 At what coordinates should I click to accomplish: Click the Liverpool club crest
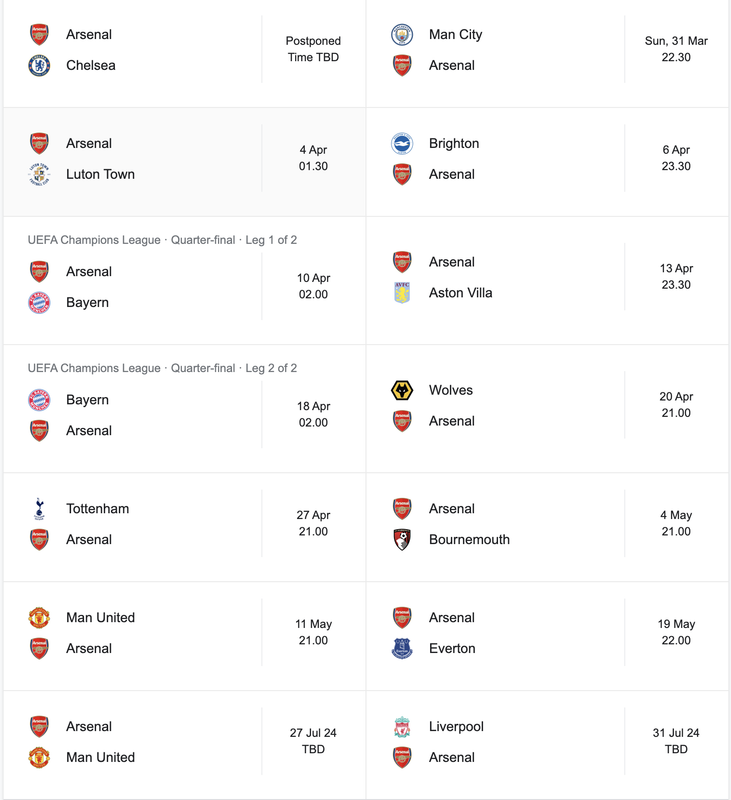(x=402, y=727)
